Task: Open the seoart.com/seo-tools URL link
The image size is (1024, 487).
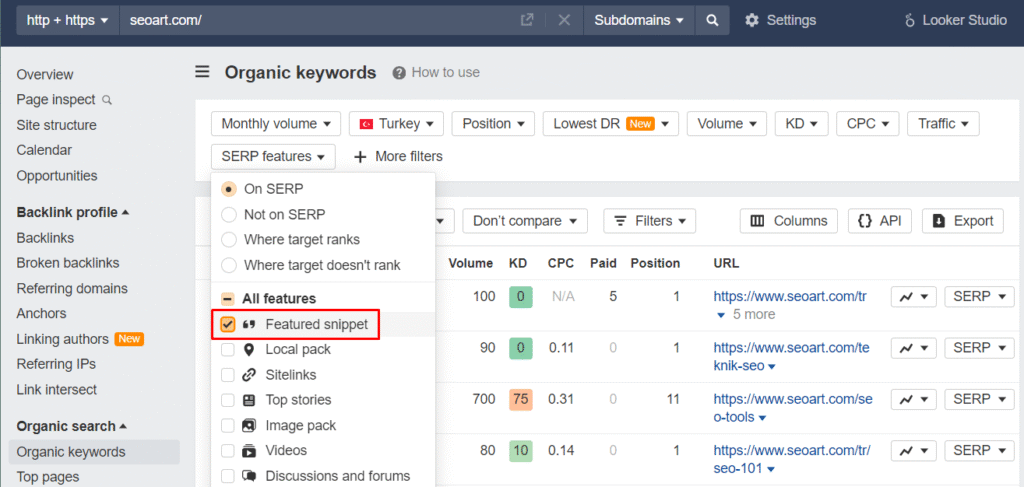Action: (x=792, y=407)
